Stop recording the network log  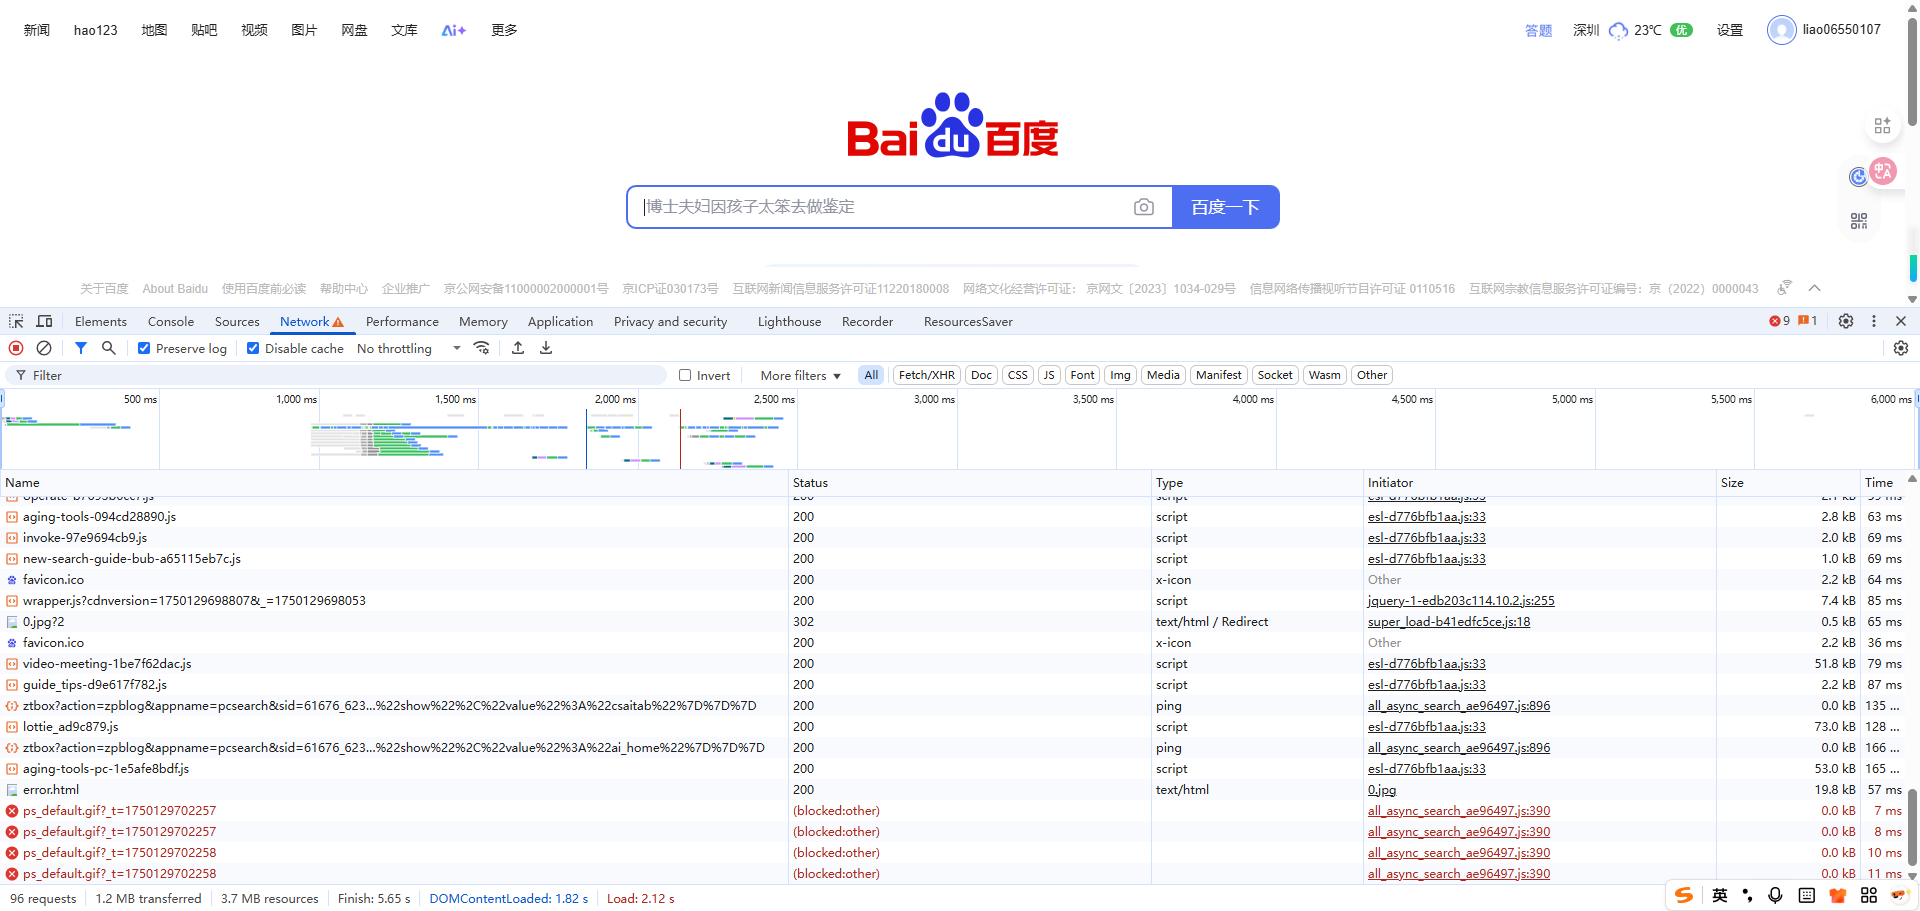coord(16,348)
